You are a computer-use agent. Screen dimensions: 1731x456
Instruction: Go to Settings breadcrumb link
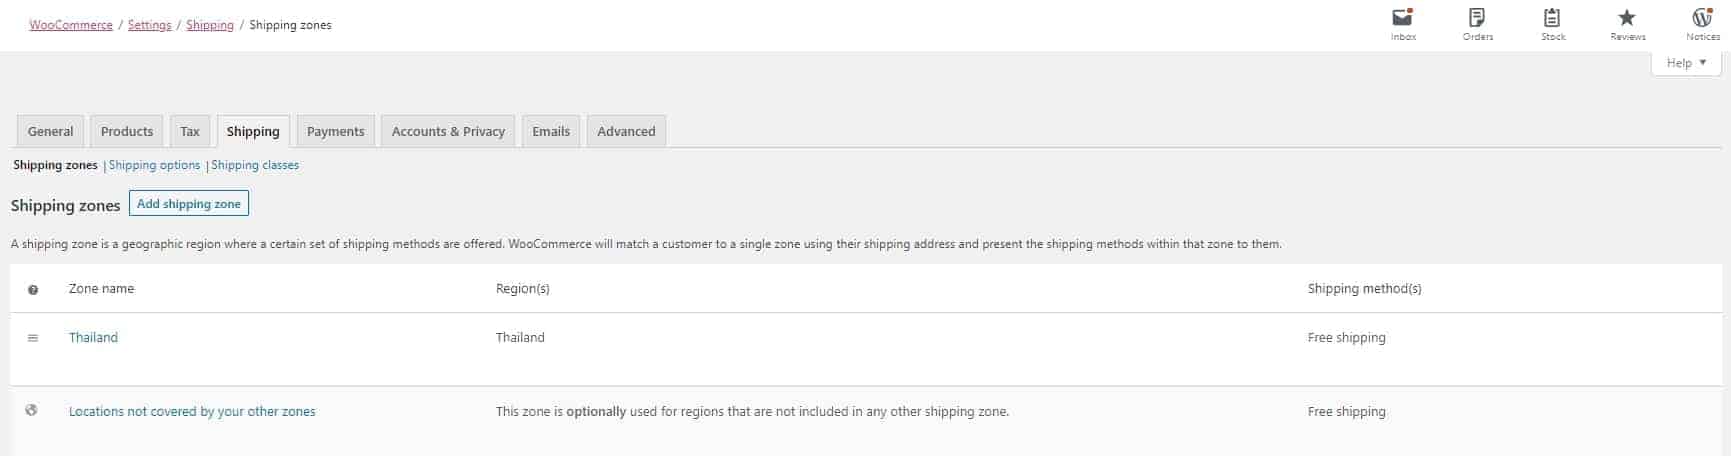(x=150, y=25)
